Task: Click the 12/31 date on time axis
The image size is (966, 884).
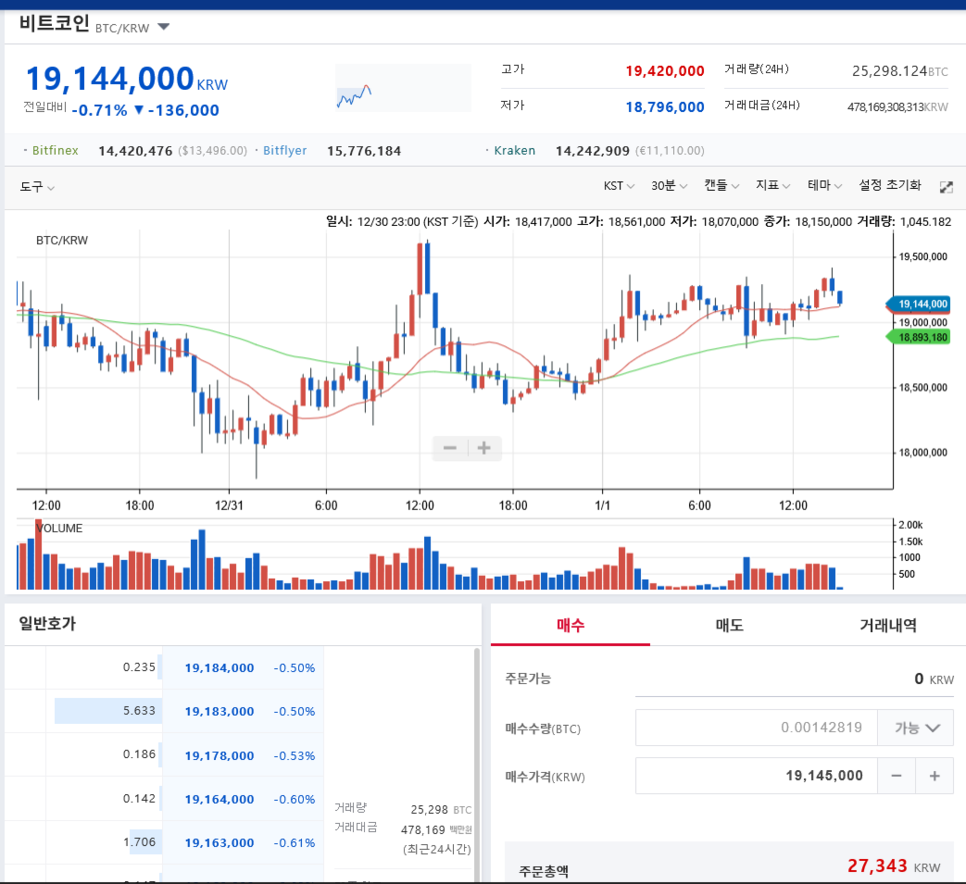Action: [x=229, y=506]
